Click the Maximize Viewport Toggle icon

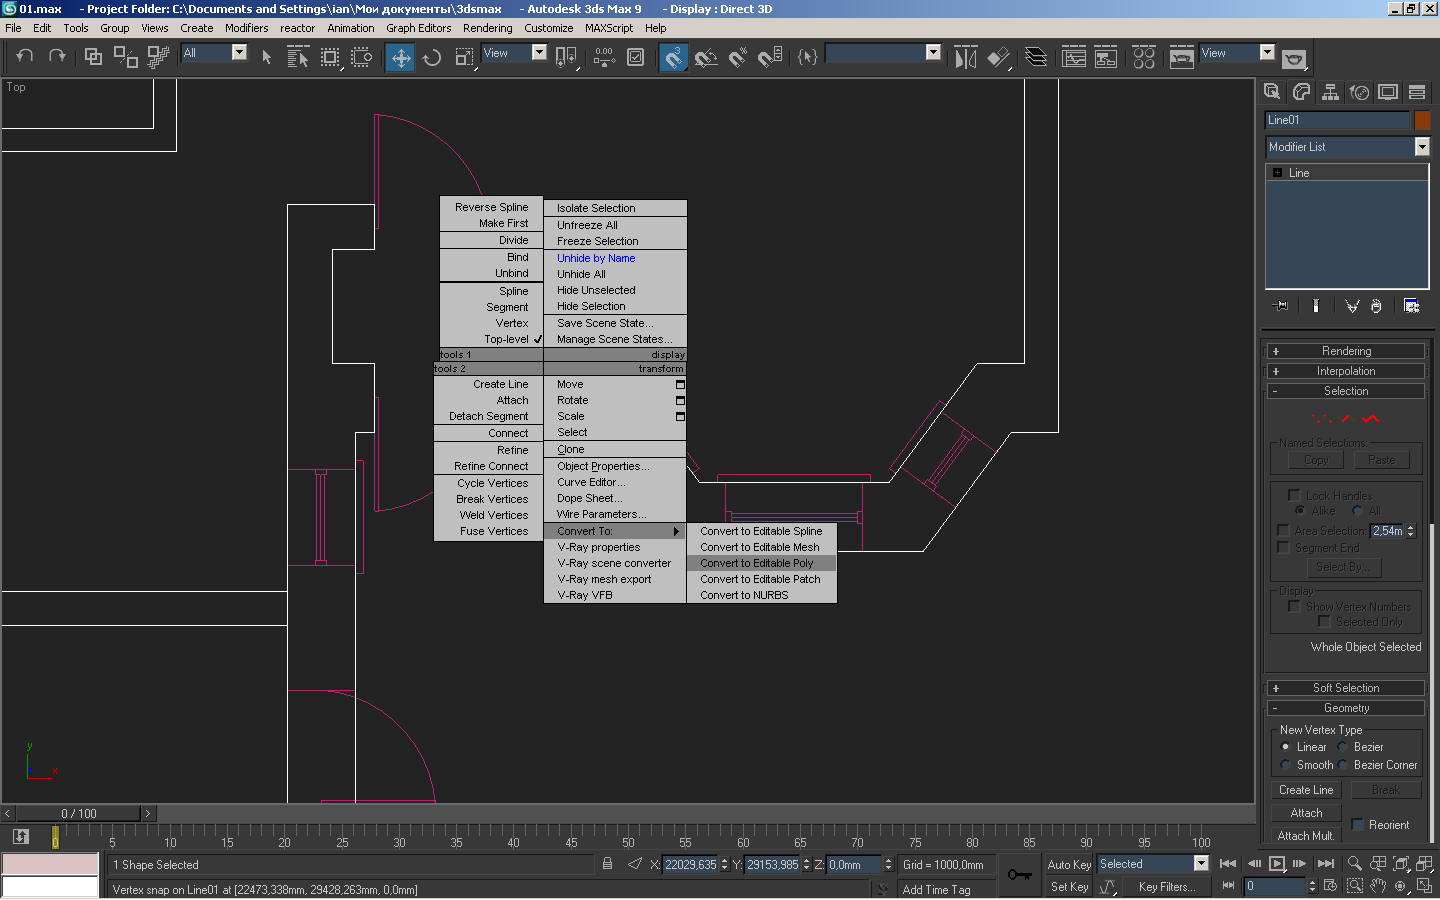[x=1424, y=886]
